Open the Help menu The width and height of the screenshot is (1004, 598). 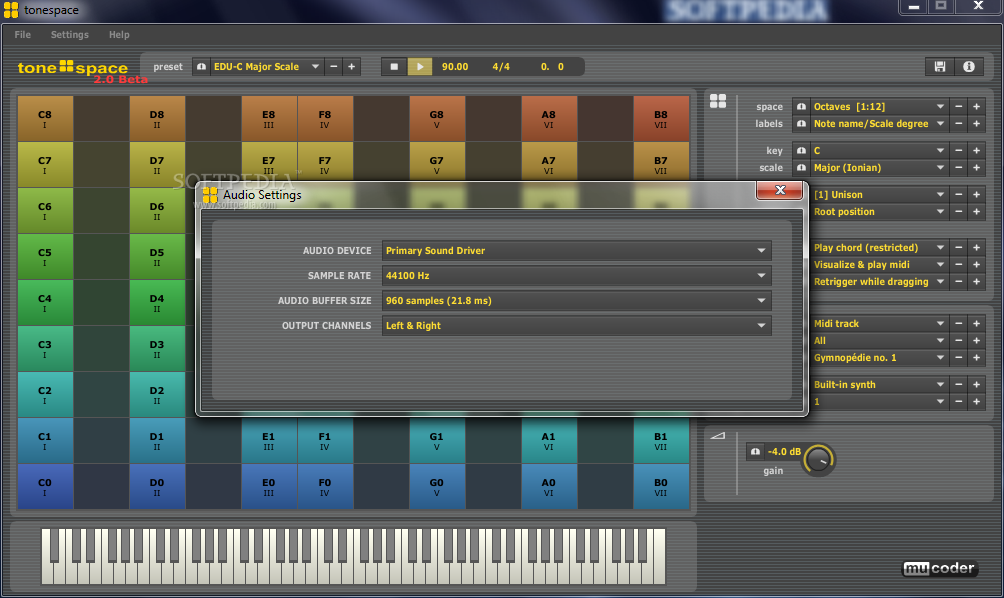pos(119,35)
